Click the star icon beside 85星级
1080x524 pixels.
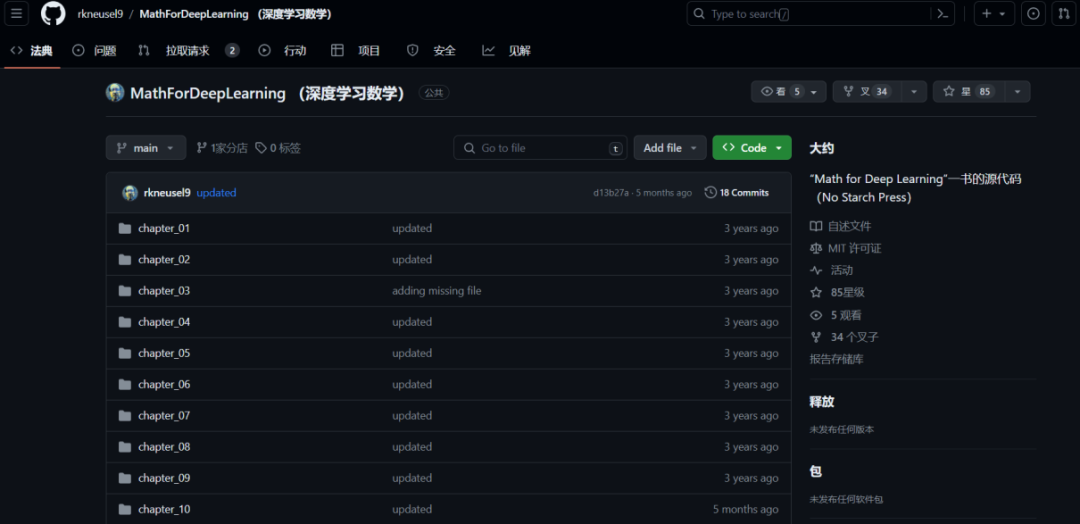click(816, 293)
